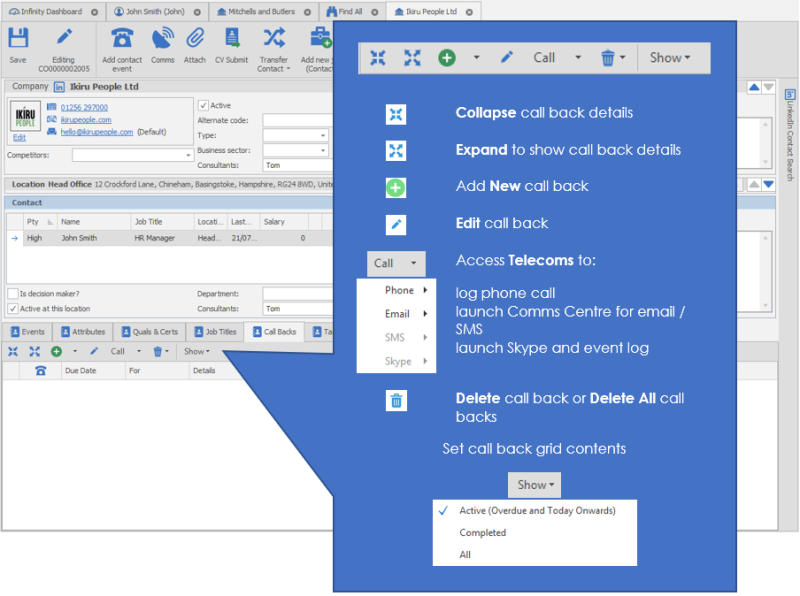Screen dimensions: 800x596
Task: Click the Attach paperclip icon
Action: [195, 40]
